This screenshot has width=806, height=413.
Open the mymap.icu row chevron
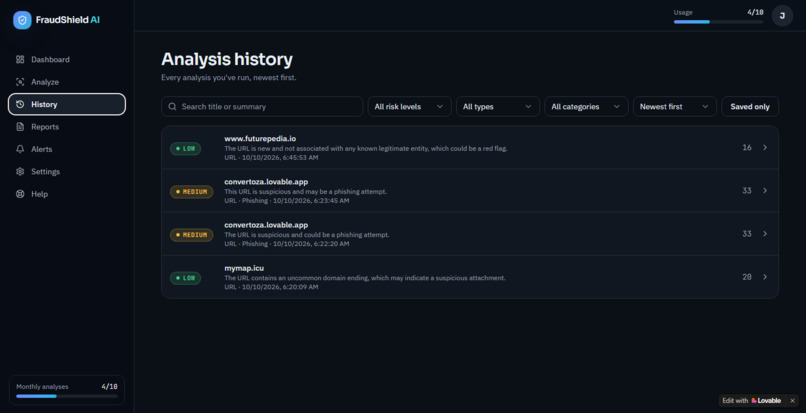click(765, 277)
